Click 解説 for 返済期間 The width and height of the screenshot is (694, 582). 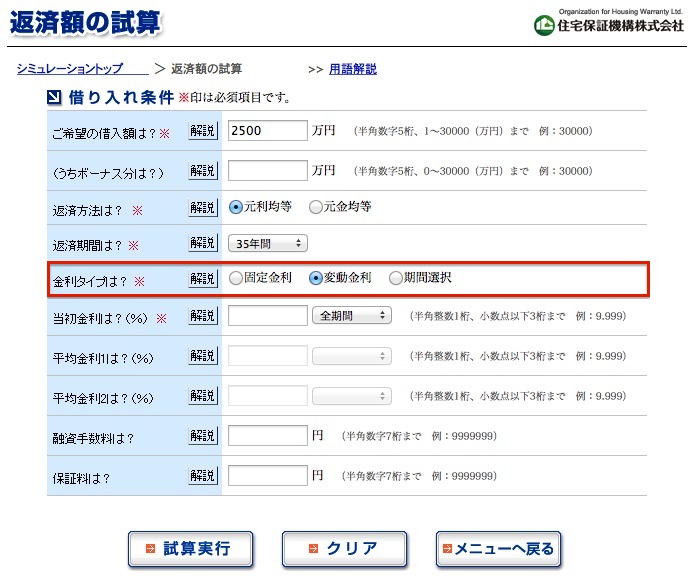(x=203, y=243)
